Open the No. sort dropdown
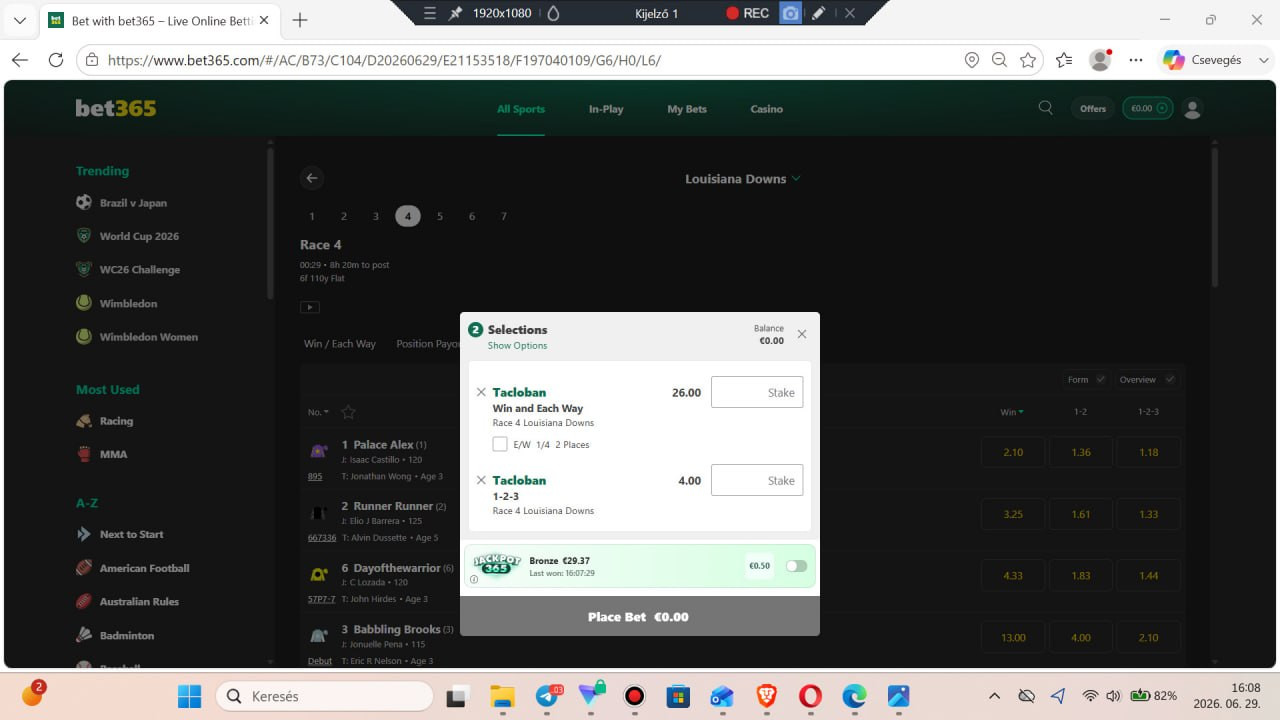This screenshot has width=1280, height=720. pyautogui.click(x=317, y=412)
